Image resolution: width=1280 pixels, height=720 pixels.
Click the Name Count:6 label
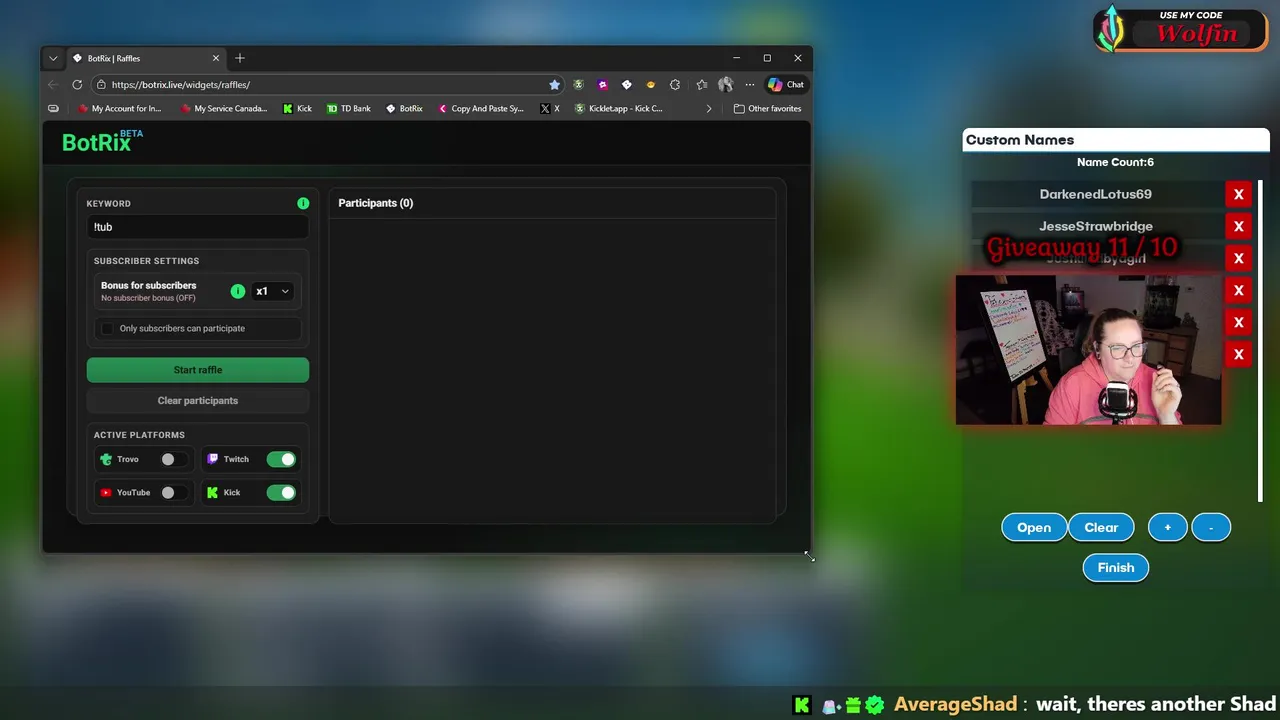pyautogui.click(x=1115, y=162)
